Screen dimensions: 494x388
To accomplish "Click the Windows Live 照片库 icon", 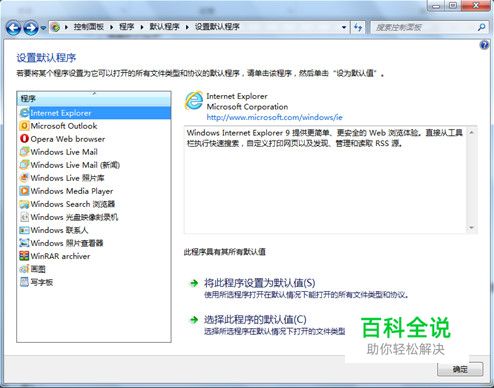I will click(x=24, y=178).
